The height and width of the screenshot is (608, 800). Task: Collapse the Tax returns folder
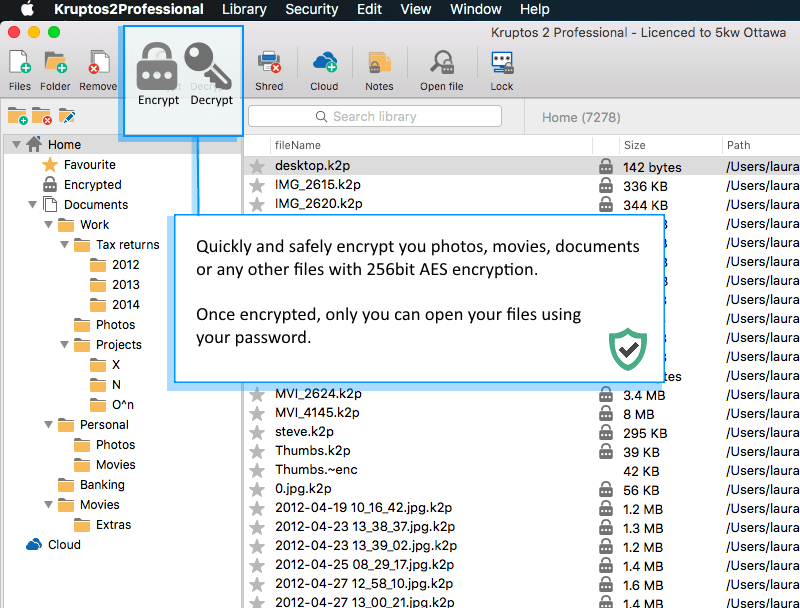(81, 245)
